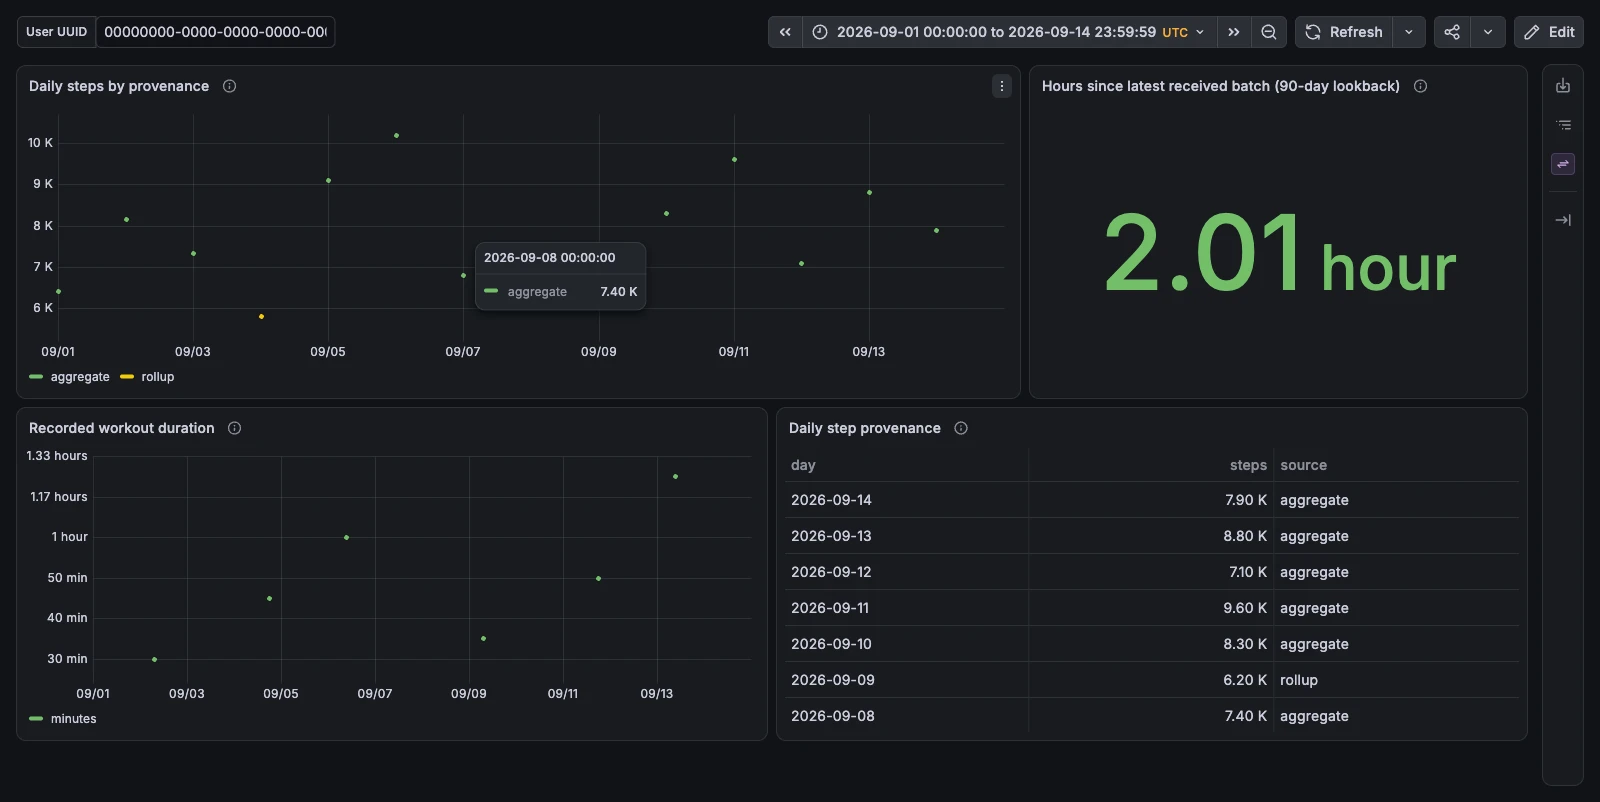This screenshot has height=802, width=1600.
Task: Open the outline icon in the right sidebar
Action: tap(1563, 125)
